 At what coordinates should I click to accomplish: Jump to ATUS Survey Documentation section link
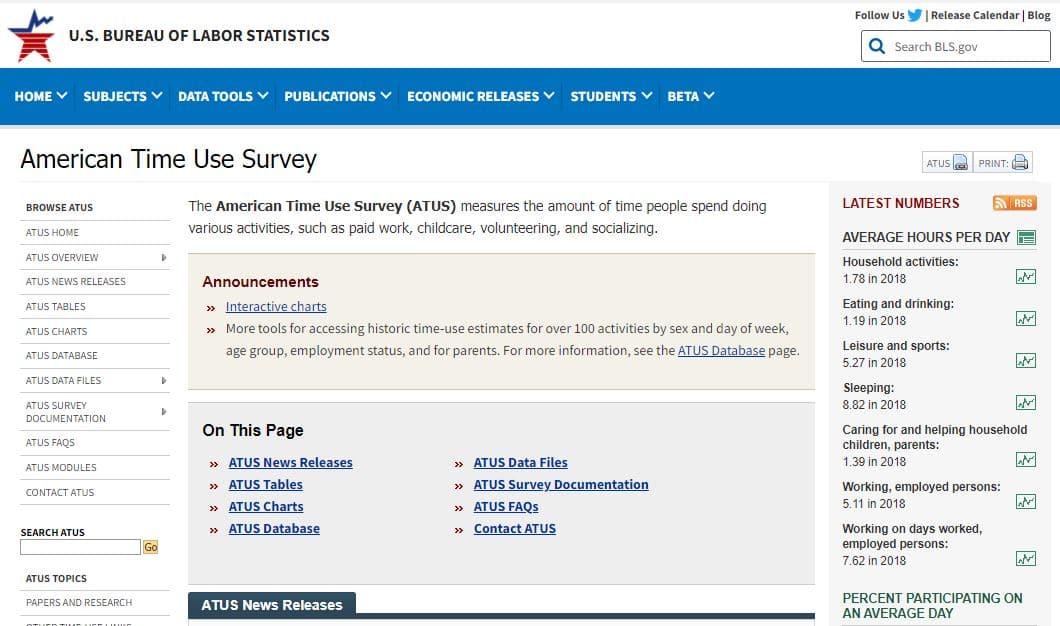pos(561,485)
